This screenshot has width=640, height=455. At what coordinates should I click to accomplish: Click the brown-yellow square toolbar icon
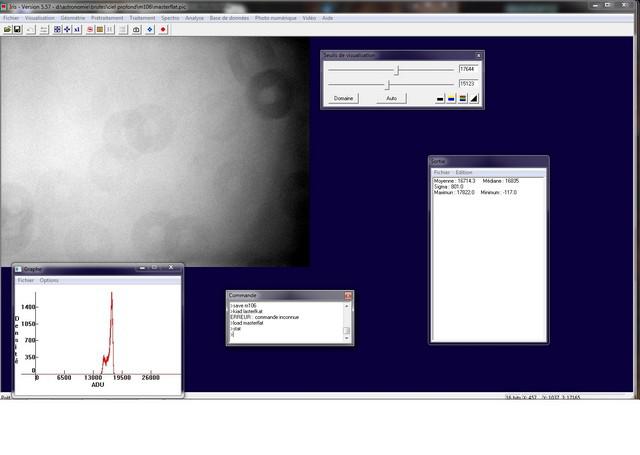point(100,29)
